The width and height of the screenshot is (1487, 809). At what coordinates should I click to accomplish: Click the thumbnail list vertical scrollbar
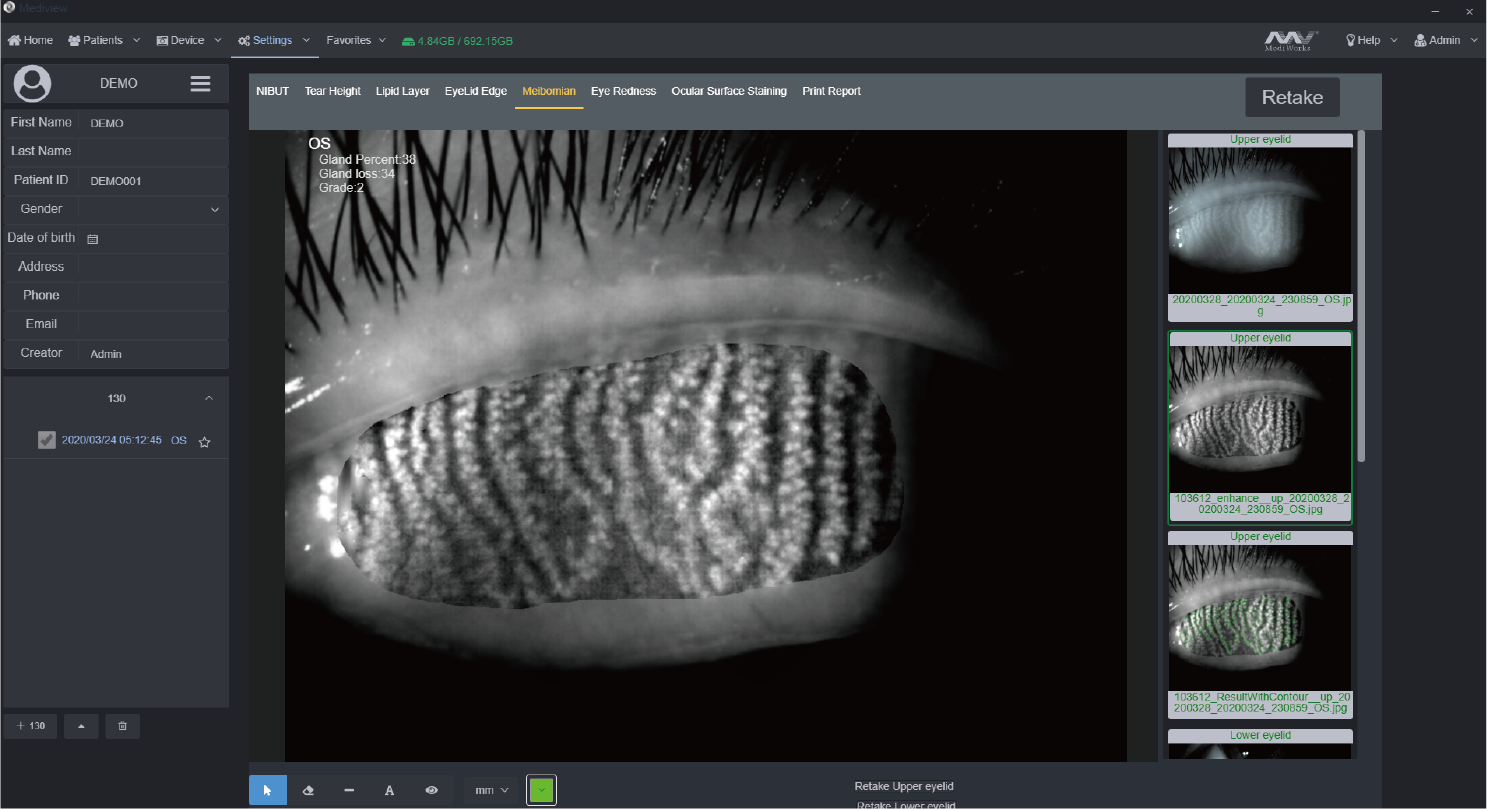coord(1361,296)
